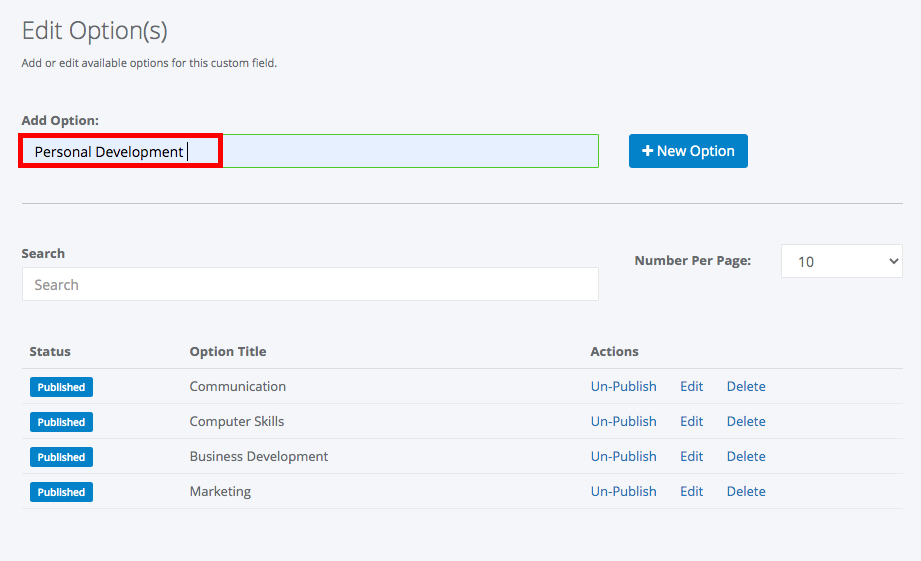Image resolution: width=921 pixels, height=561 pixels.
Task: Click the Published badge for Computer Skills
Action: click(x=61, y=422)
